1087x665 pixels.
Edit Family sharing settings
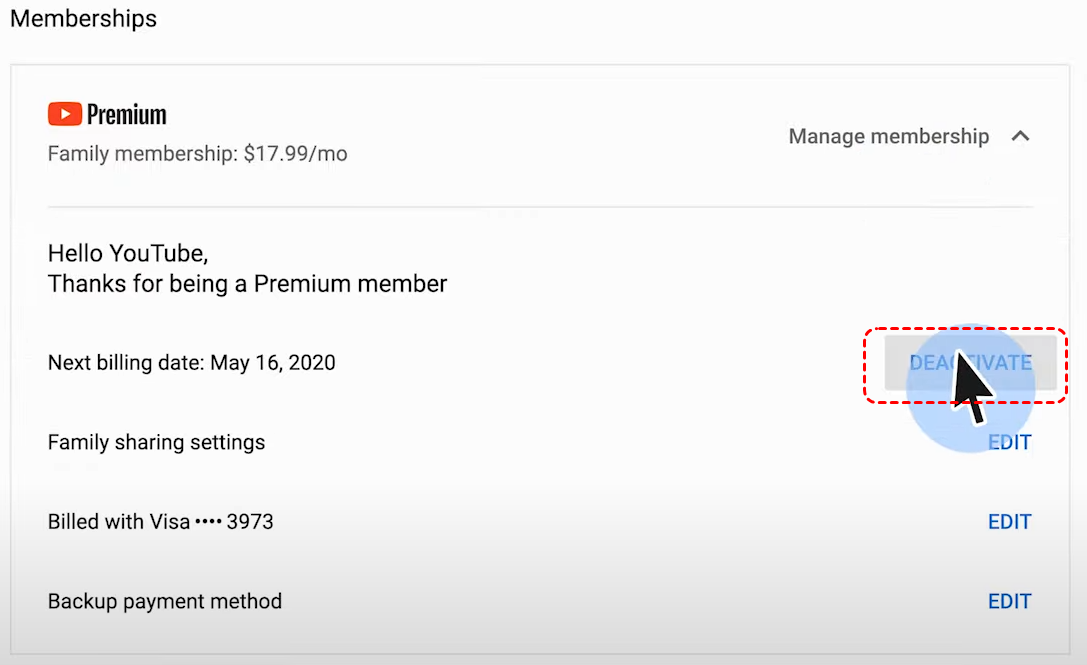point(1009,442)
